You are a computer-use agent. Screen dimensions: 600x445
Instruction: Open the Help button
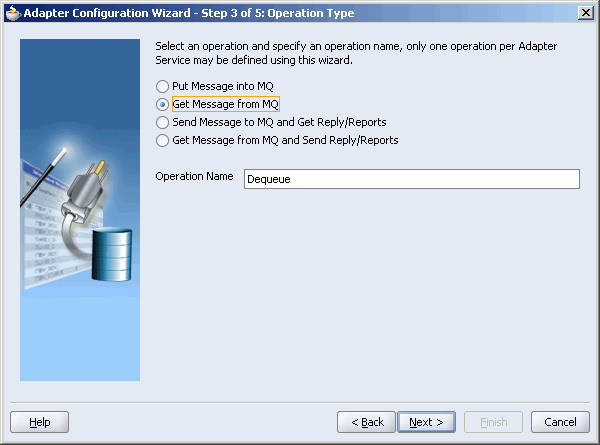point(39,422)
